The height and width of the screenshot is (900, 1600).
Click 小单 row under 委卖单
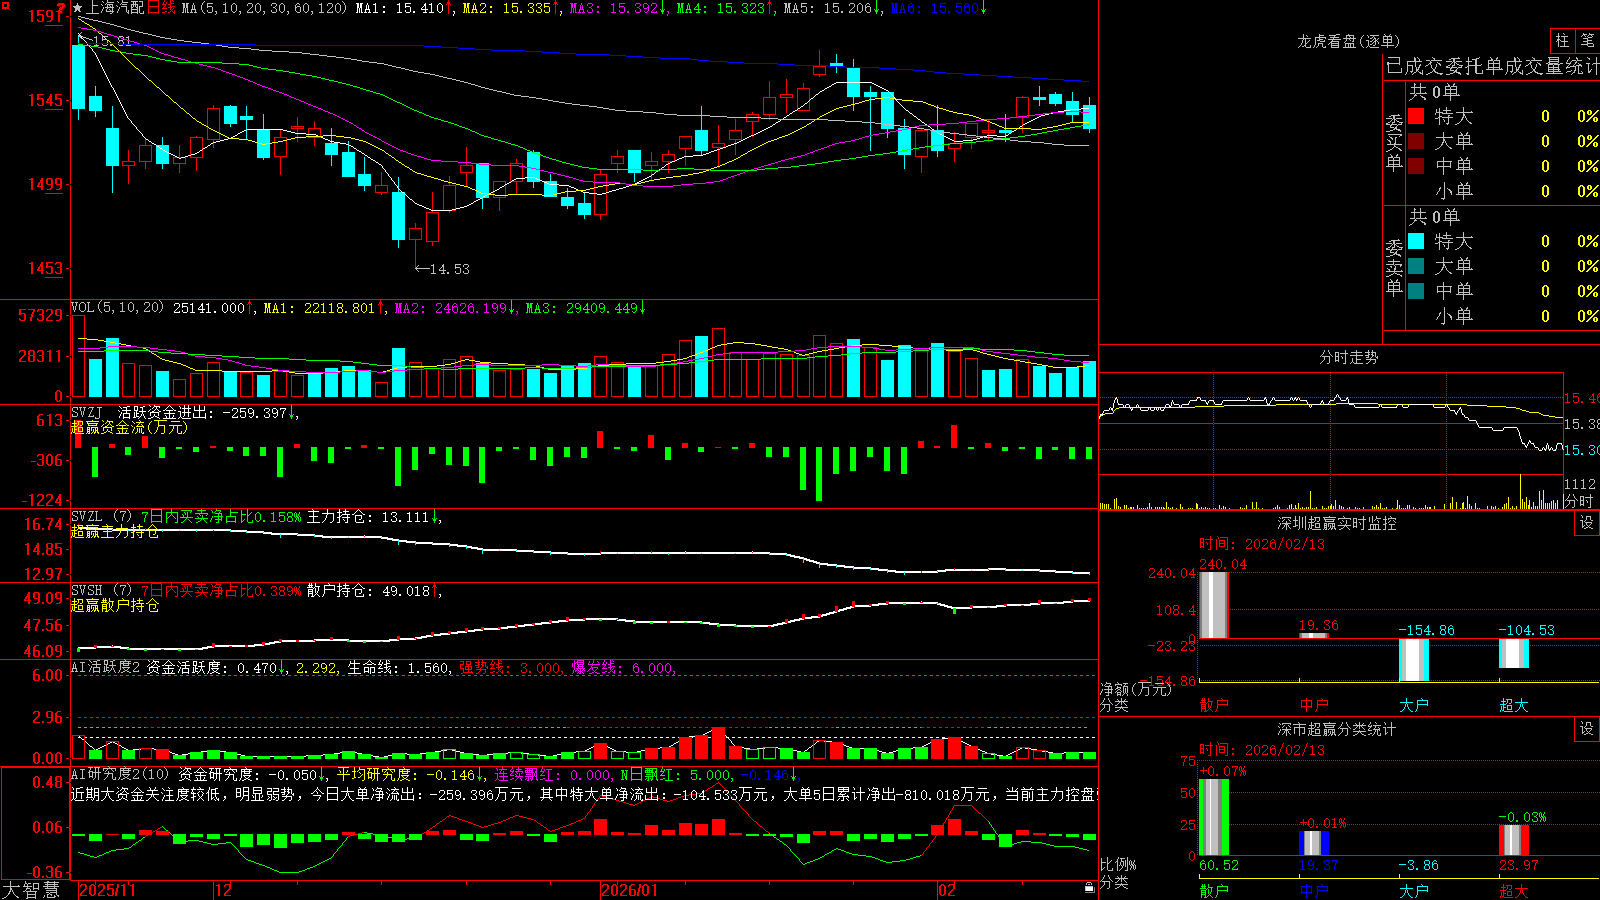tap(1503, 316)
